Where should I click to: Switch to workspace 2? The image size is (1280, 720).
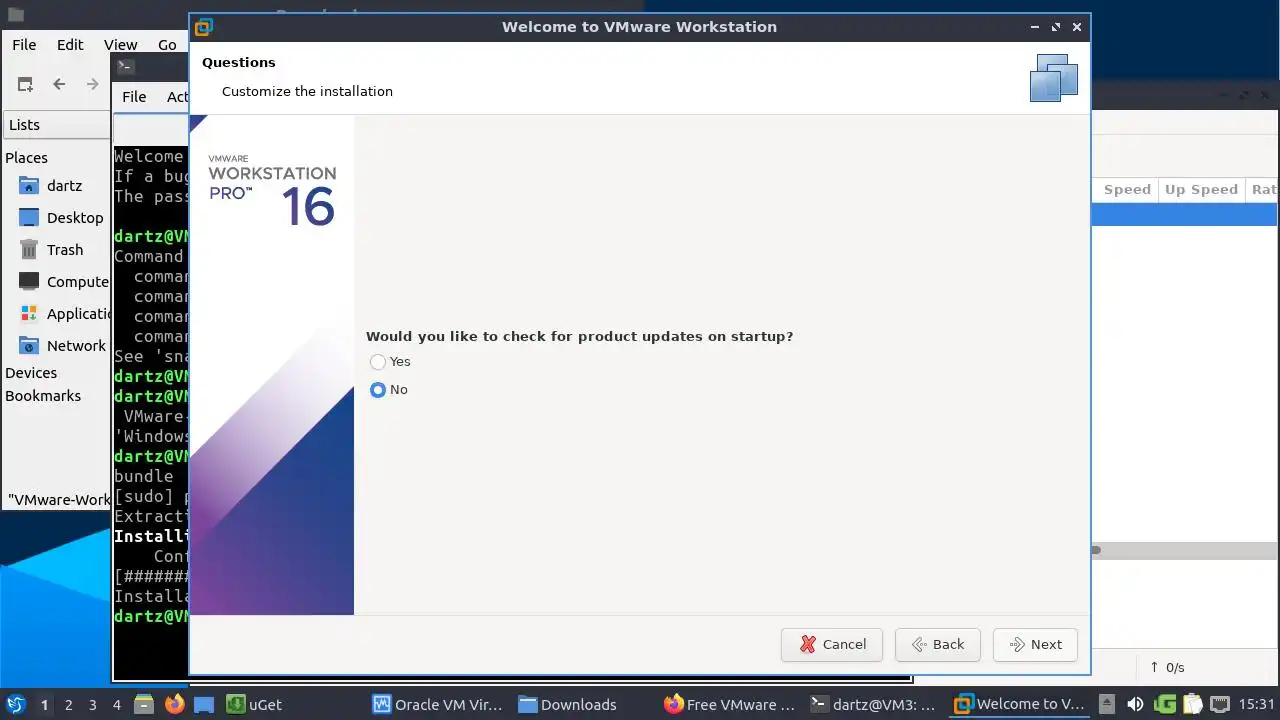point(68,705)
